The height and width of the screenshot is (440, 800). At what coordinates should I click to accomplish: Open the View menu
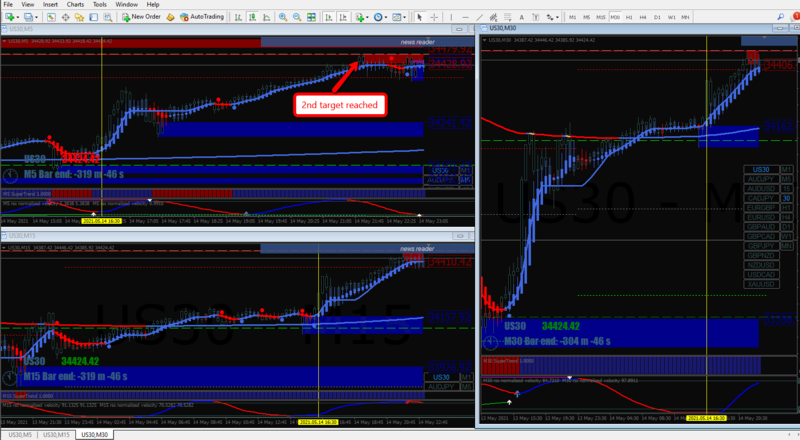28,5
